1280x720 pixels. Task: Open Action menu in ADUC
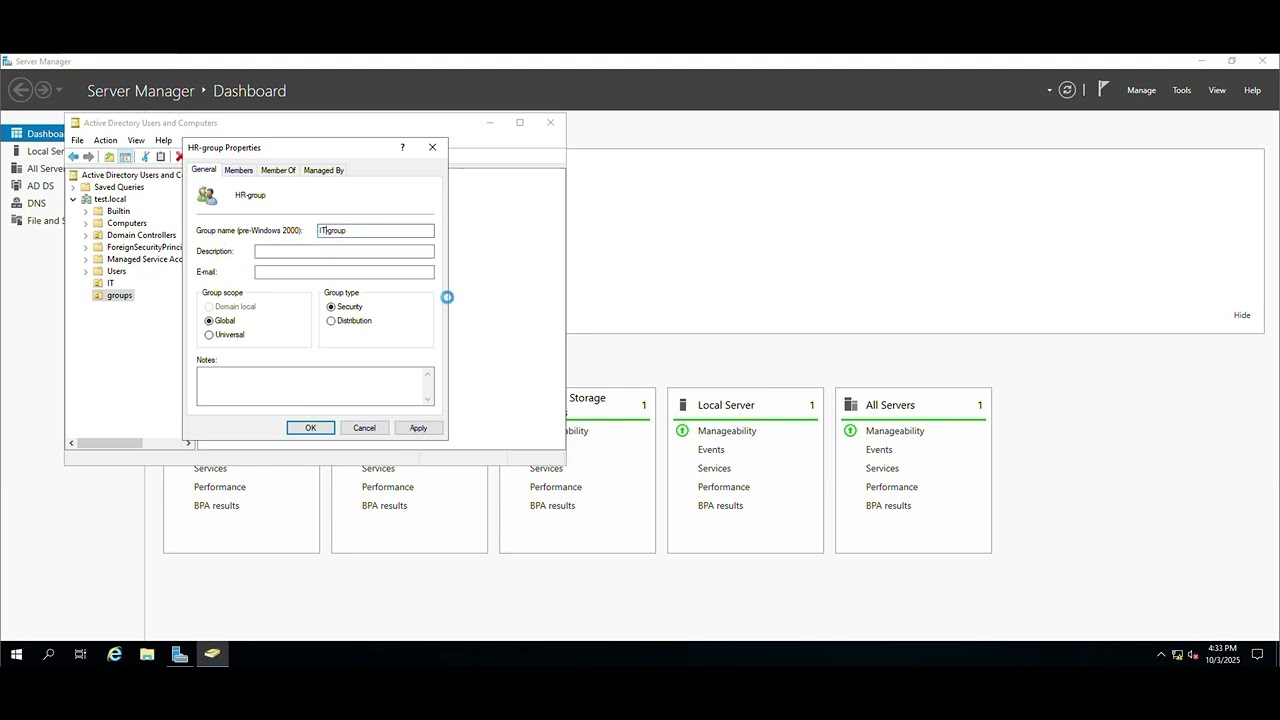105,140
